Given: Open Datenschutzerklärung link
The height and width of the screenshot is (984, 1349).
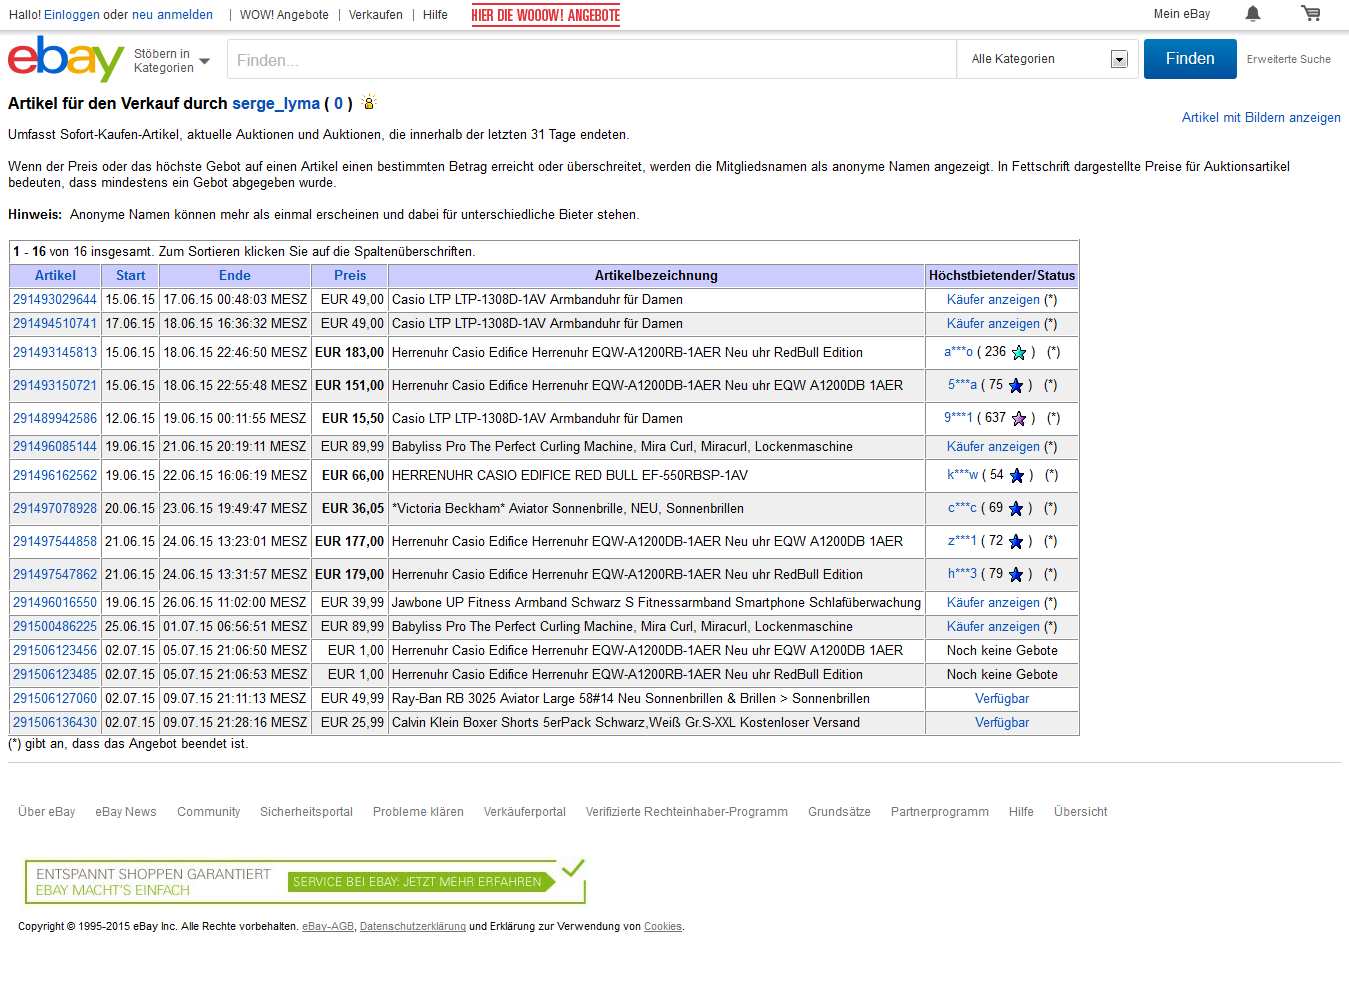Looking at the screenshot, I should (413, 927).
